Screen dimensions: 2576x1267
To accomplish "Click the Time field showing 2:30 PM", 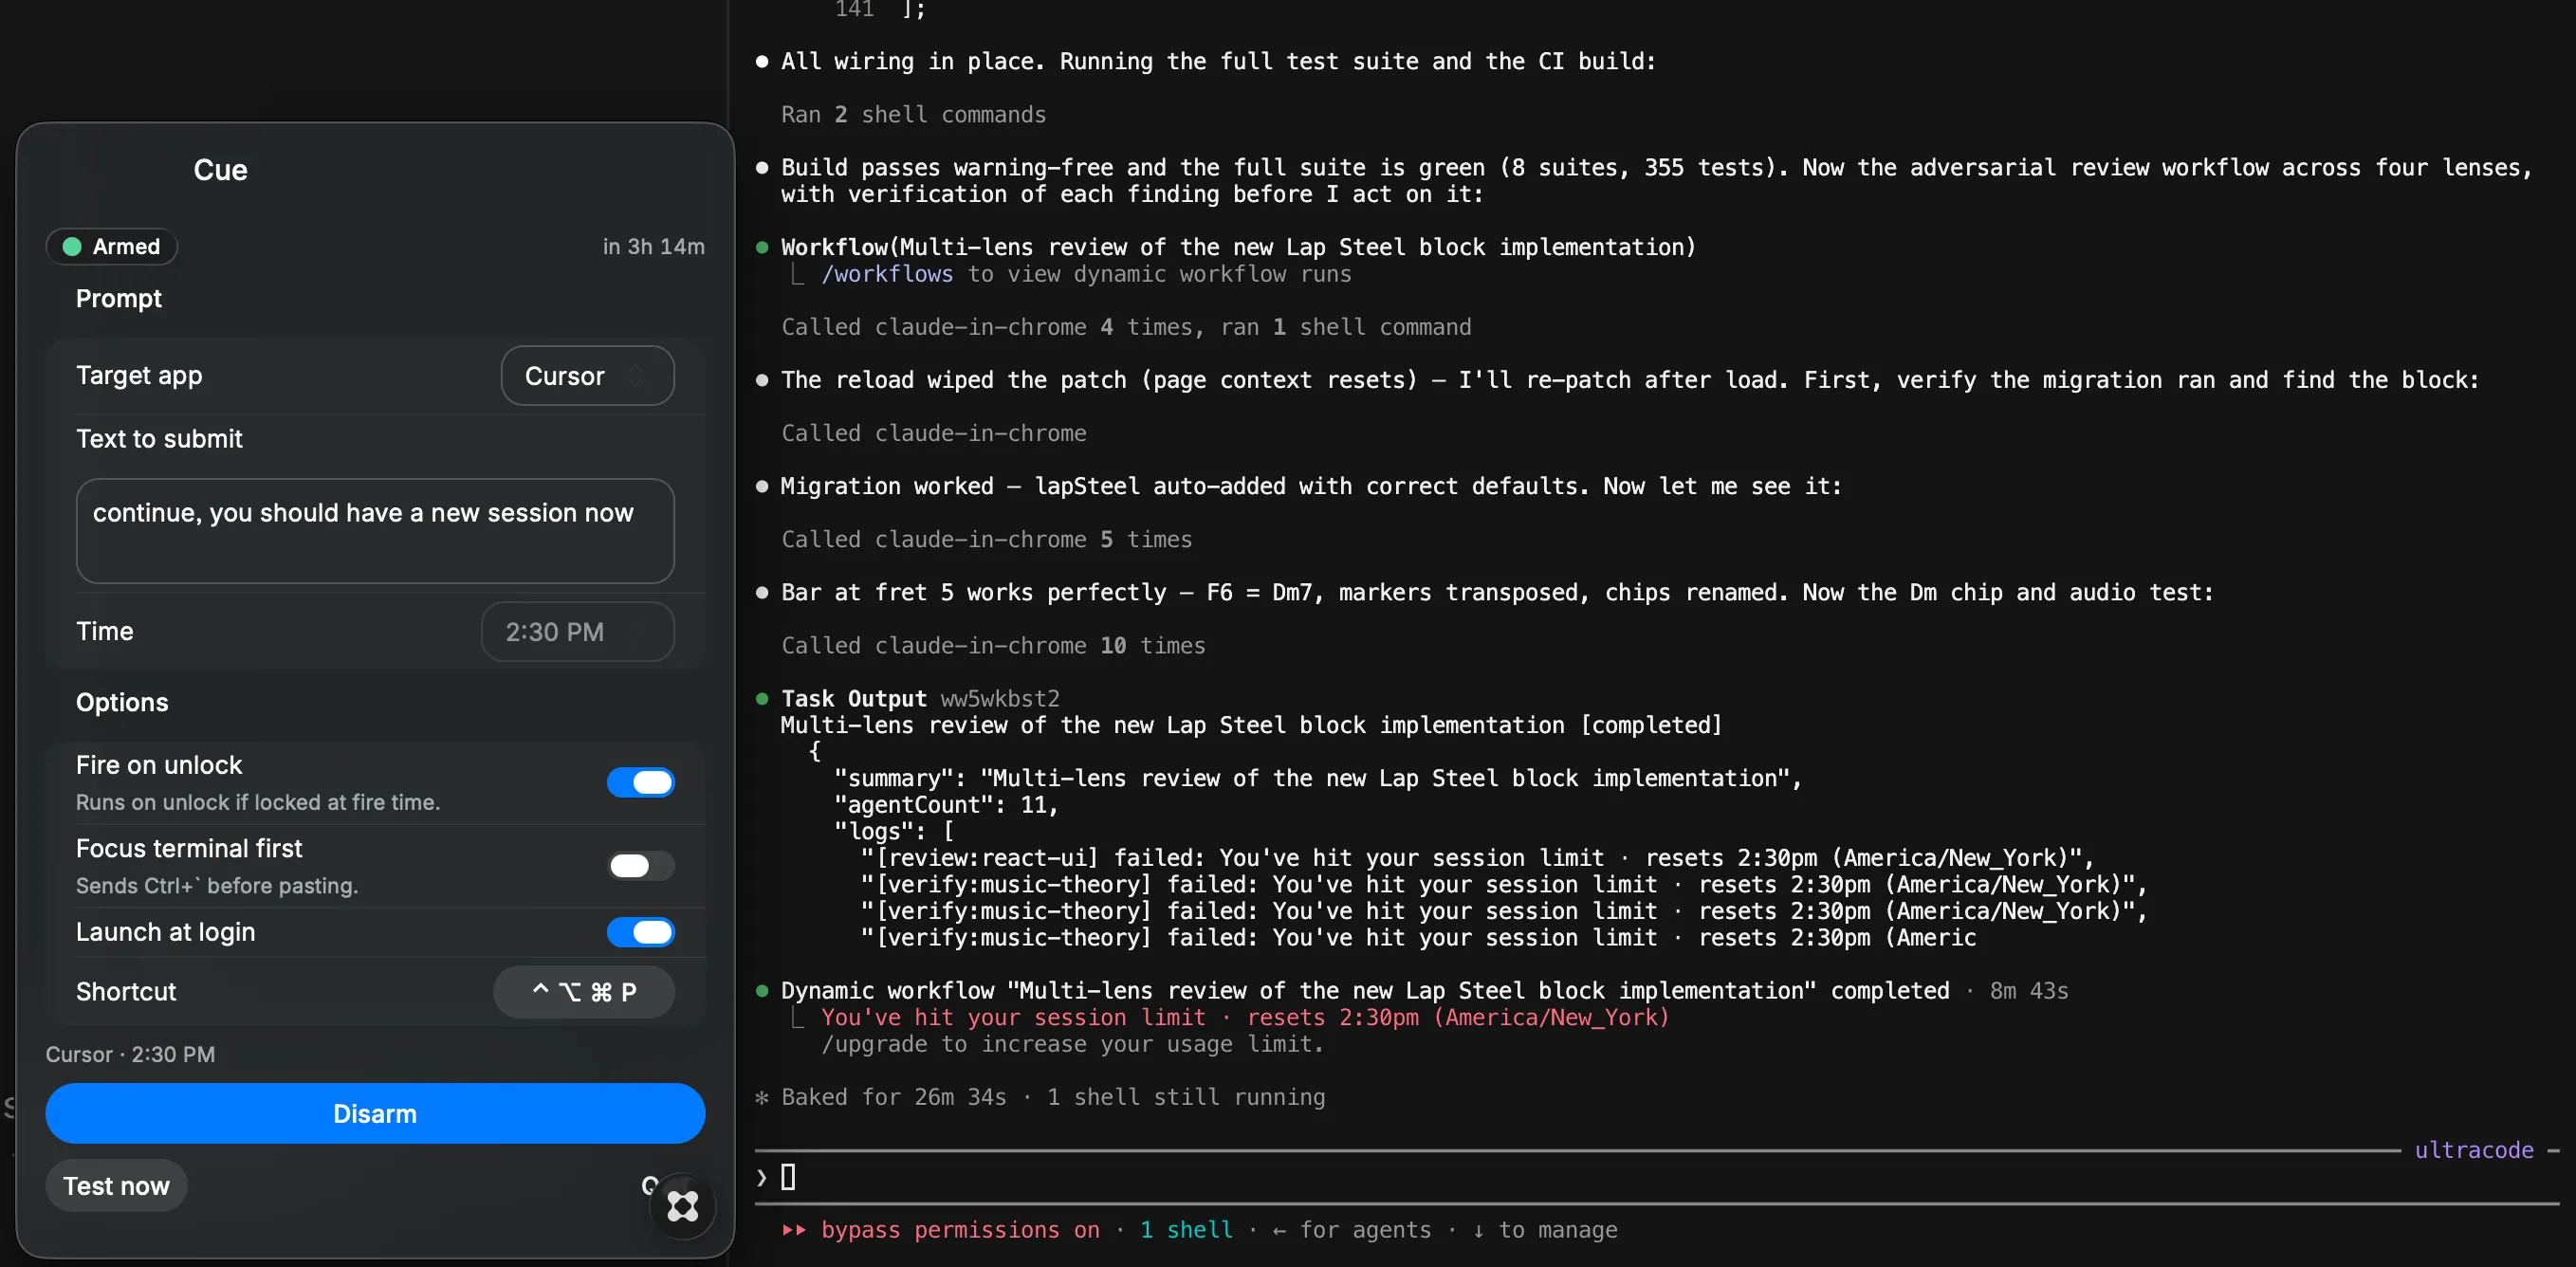I will 577,632.
